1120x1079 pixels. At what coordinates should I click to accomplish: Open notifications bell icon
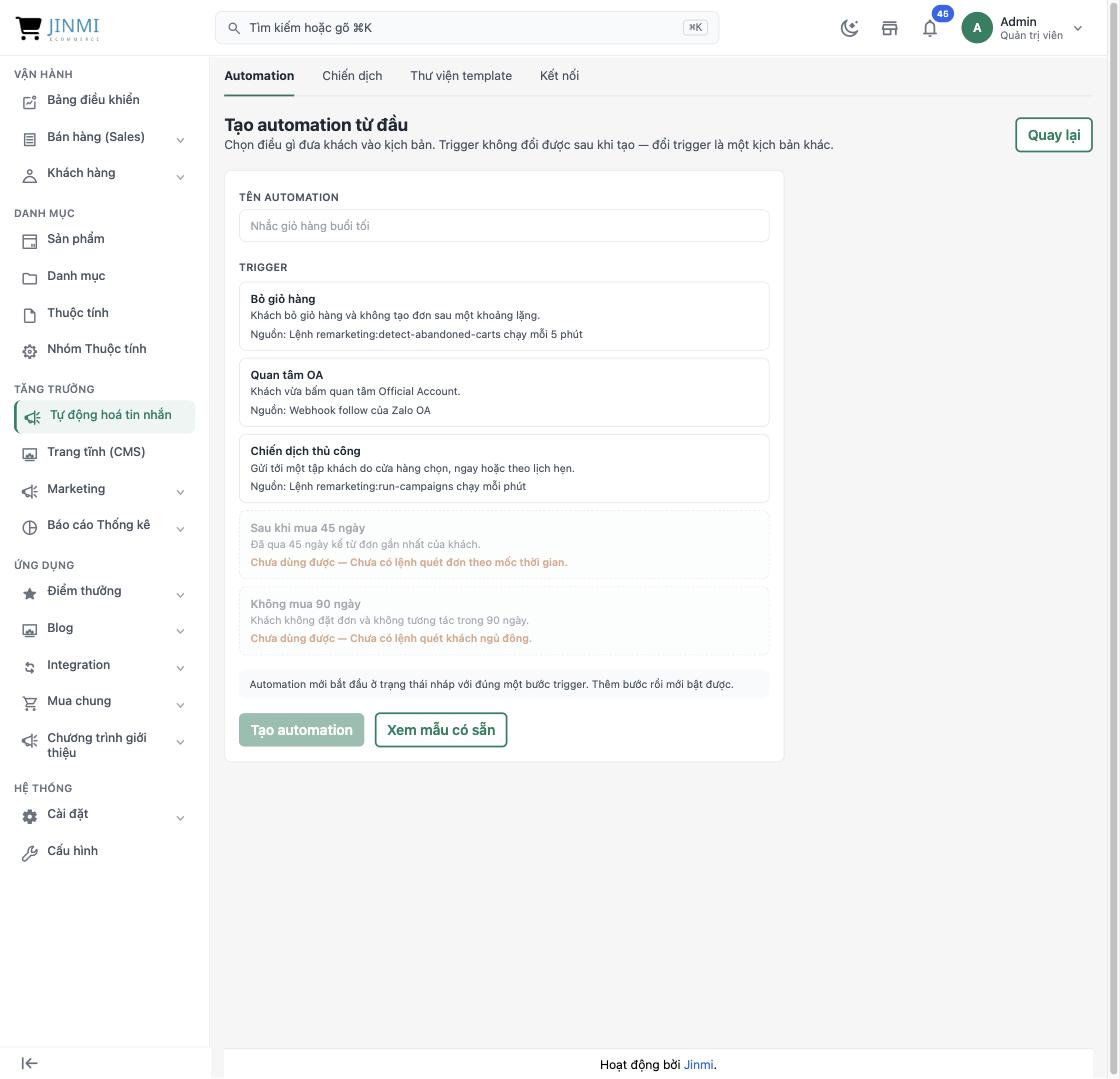point(929,29)
